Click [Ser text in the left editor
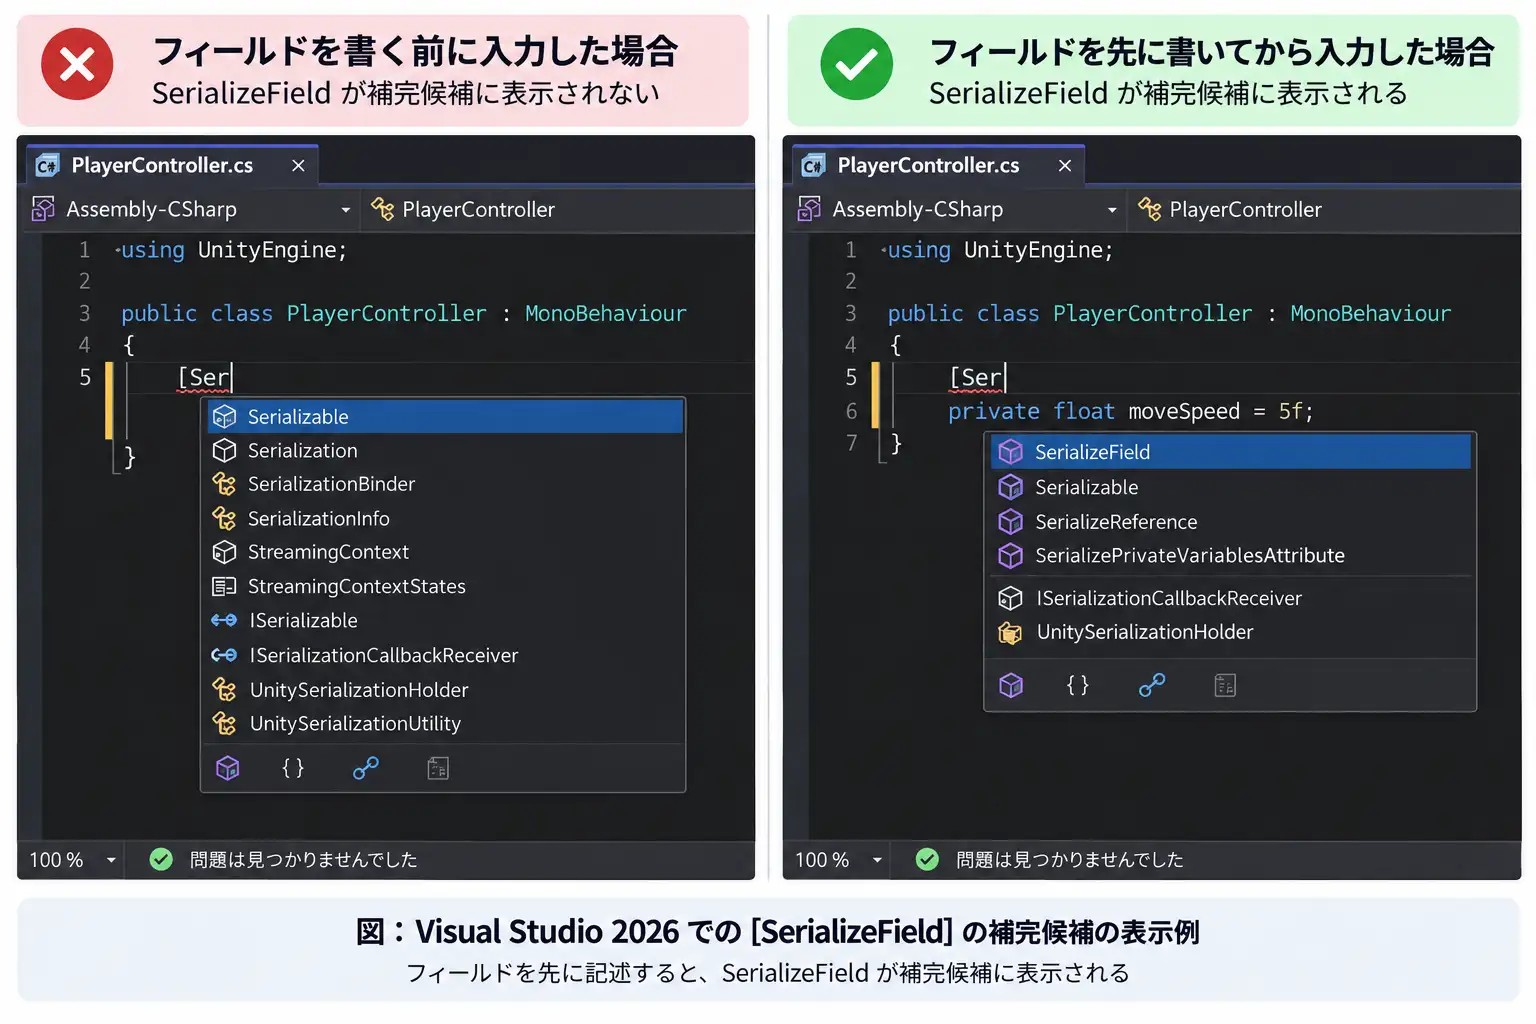 (x=204, y=378)
